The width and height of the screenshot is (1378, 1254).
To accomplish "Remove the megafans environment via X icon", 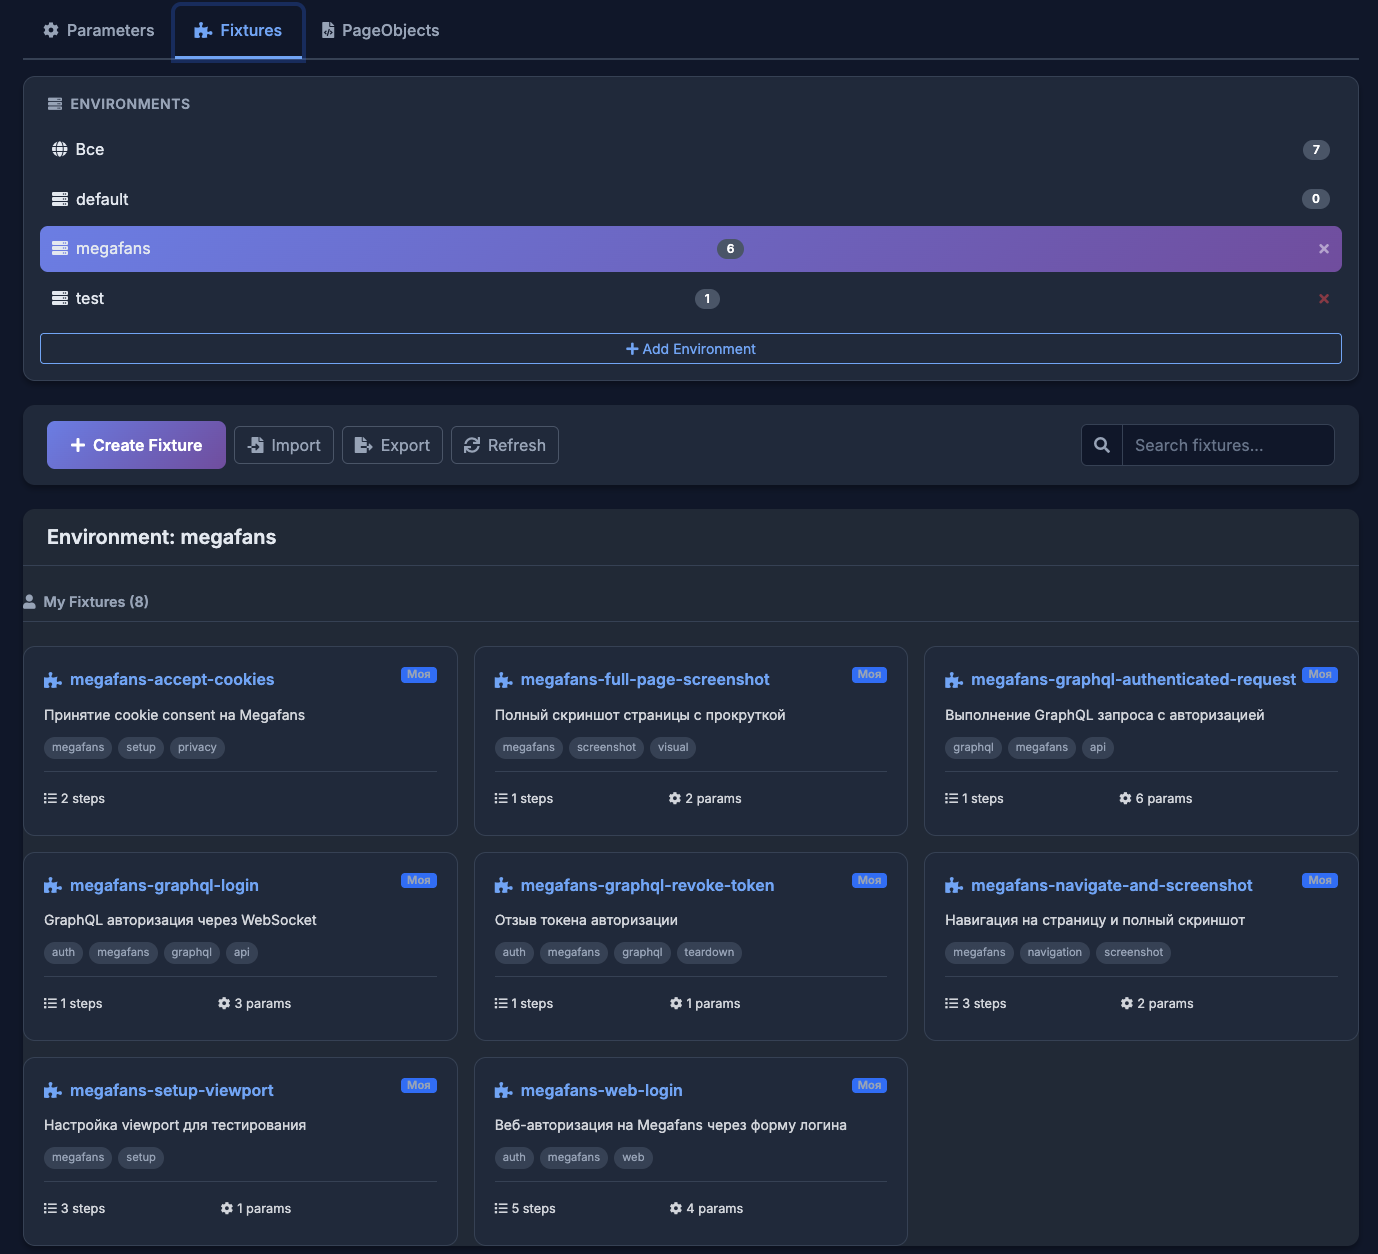I will click(x=1323, y=249).
